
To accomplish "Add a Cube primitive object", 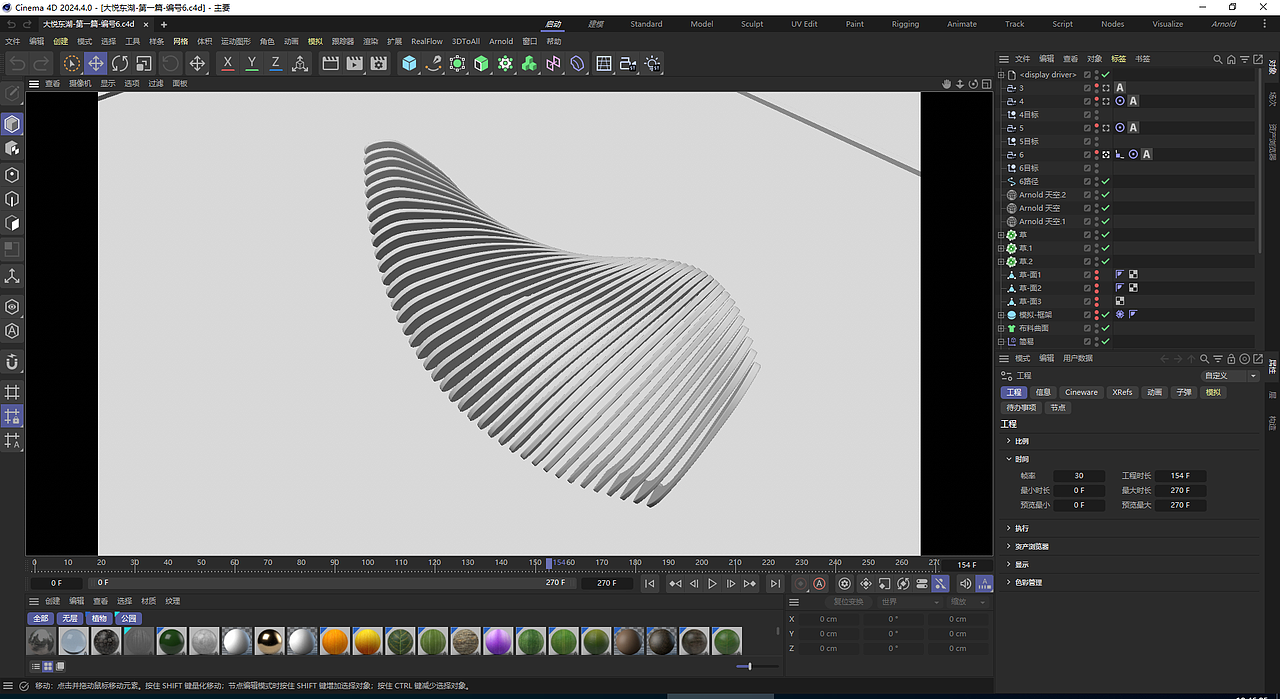I will tap(409, 63).
